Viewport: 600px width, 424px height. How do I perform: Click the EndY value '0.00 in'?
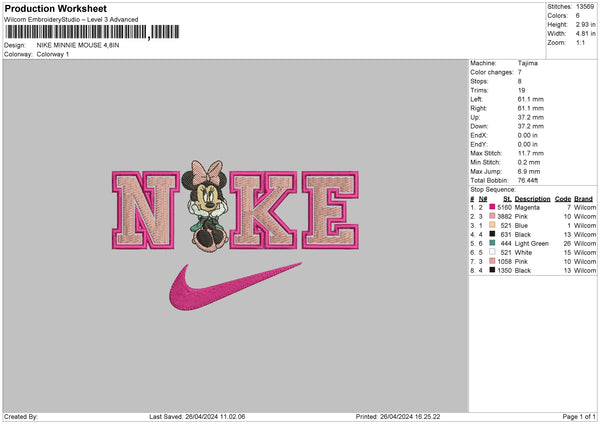tap(528, 144)
